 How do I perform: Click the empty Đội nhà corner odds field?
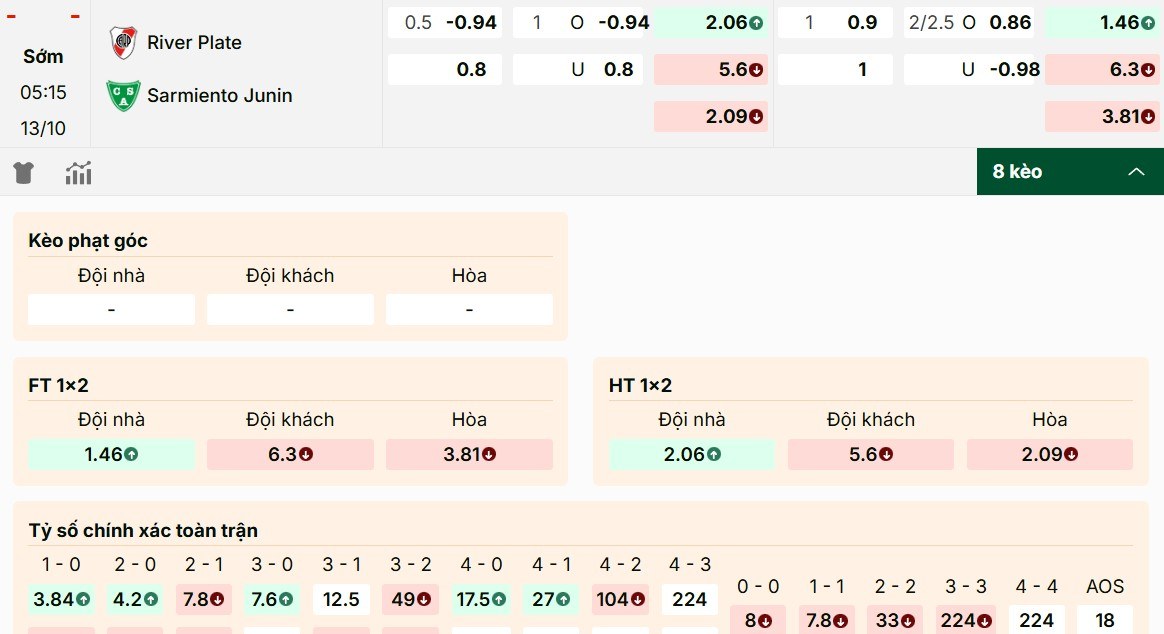pos(111,309)
